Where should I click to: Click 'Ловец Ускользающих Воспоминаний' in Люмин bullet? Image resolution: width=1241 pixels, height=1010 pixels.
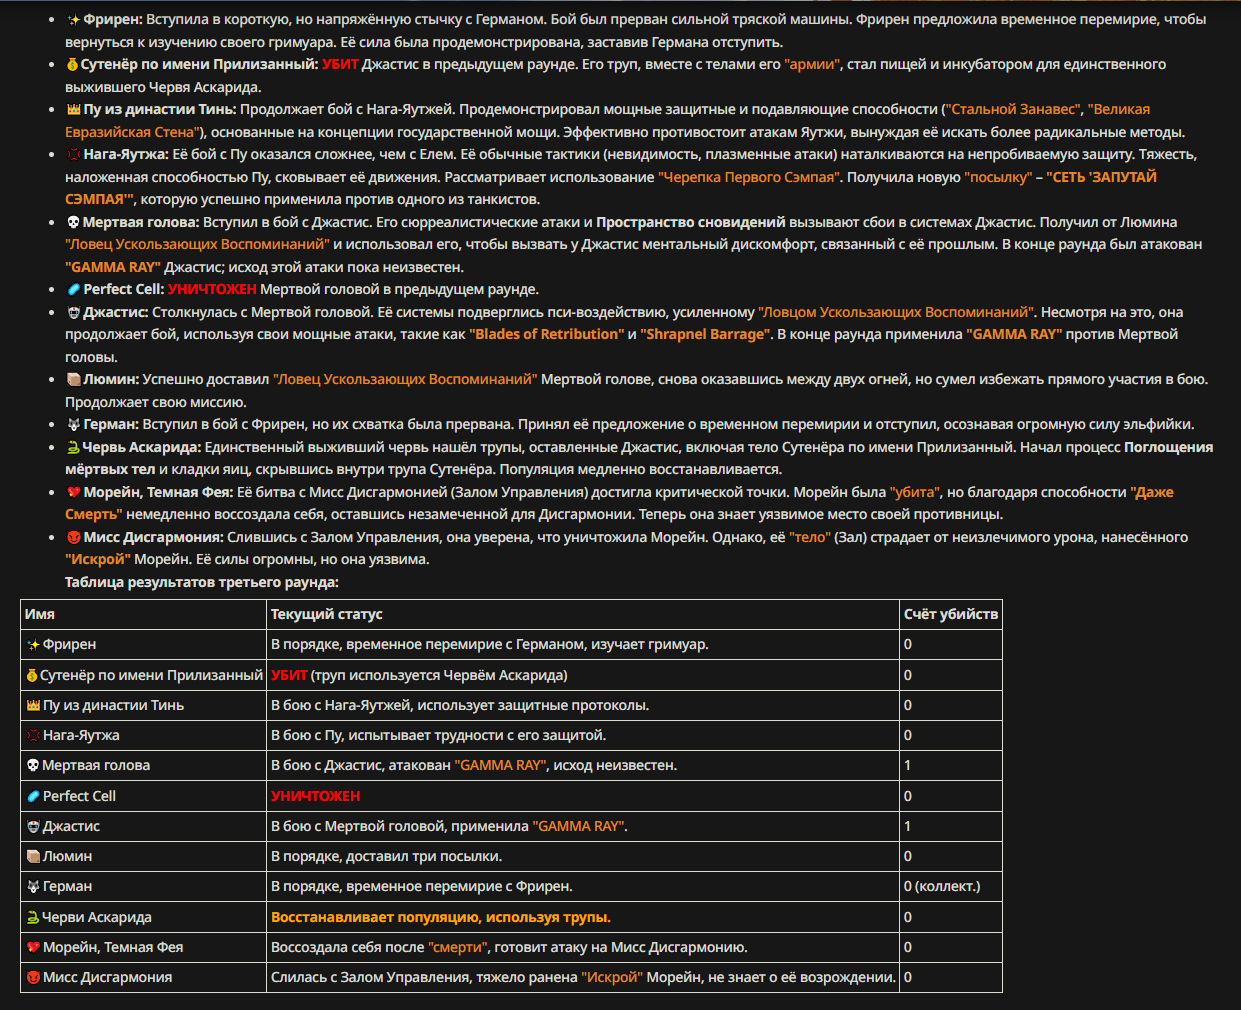(405, 379)
